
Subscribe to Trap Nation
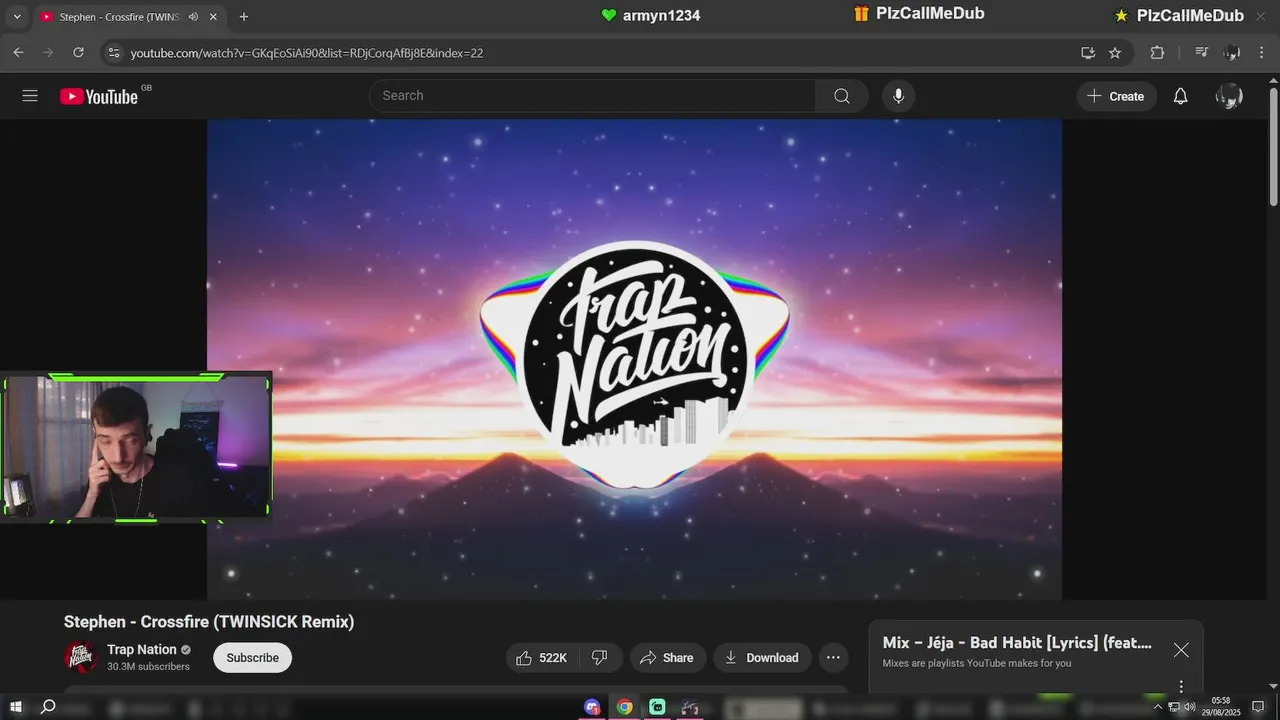253,657
